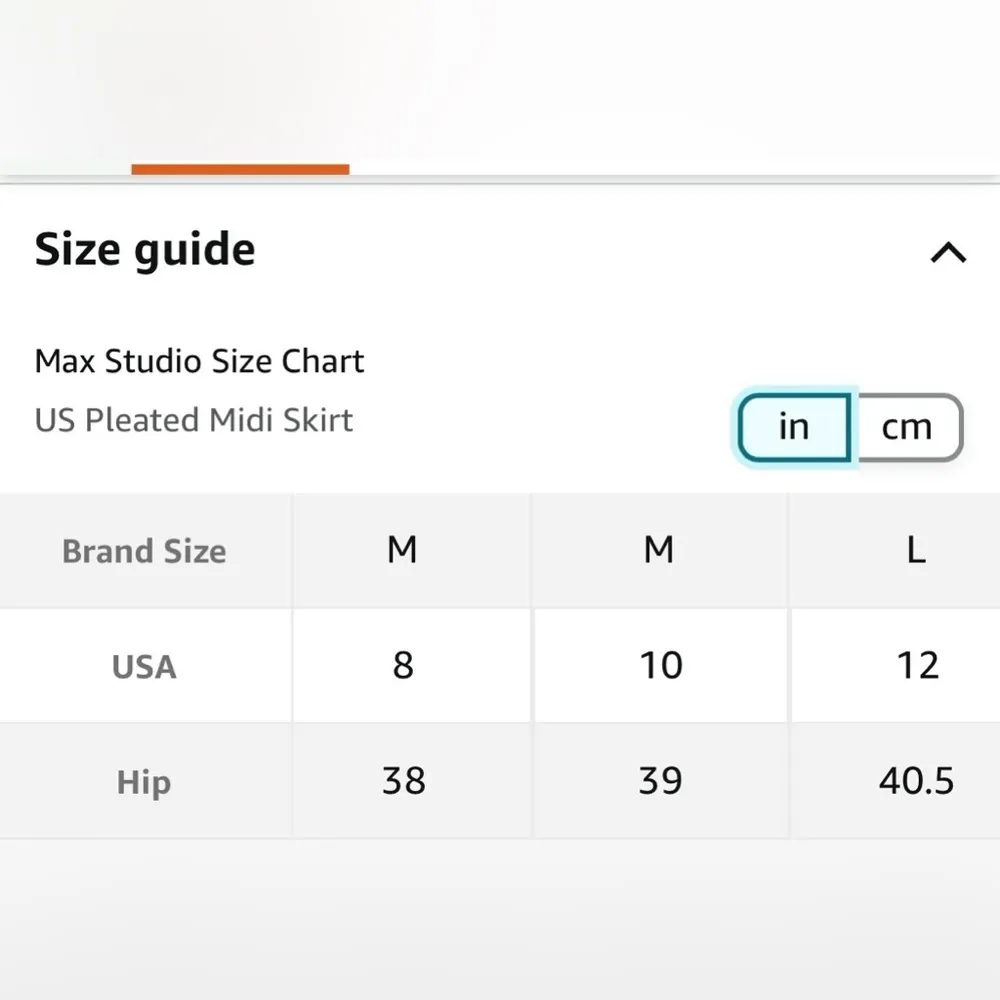This screenshot has height=1000, width=1000.
Task: Click the Hip row header
Action: point(144,782)
